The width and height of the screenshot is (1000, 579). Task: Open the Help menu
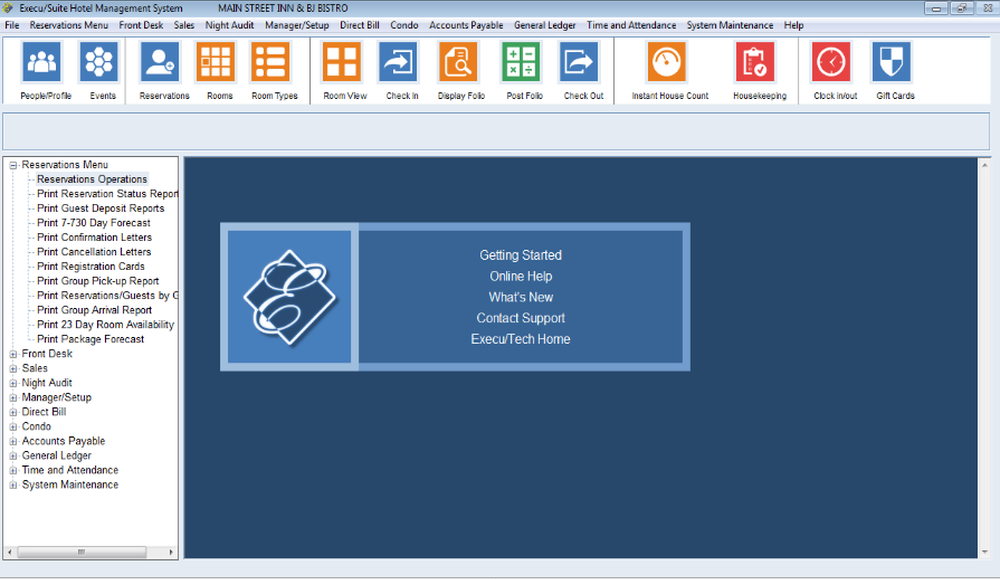coord(794,26)
